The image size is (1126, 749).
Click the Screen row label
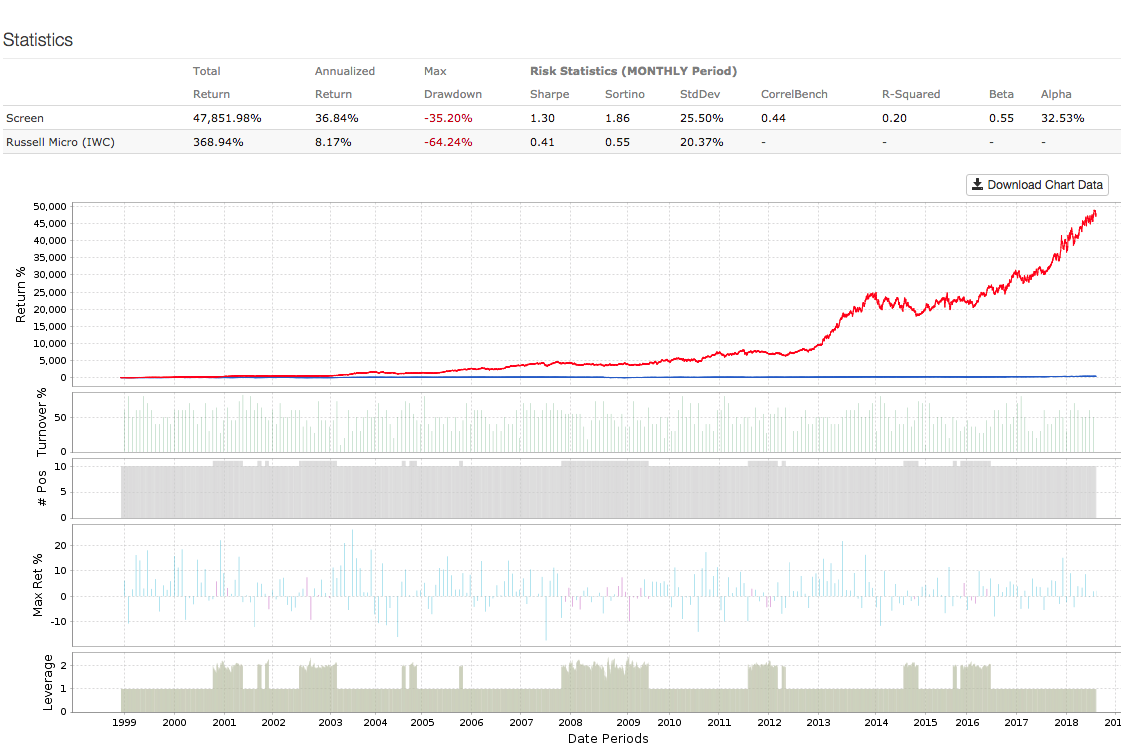24,118
